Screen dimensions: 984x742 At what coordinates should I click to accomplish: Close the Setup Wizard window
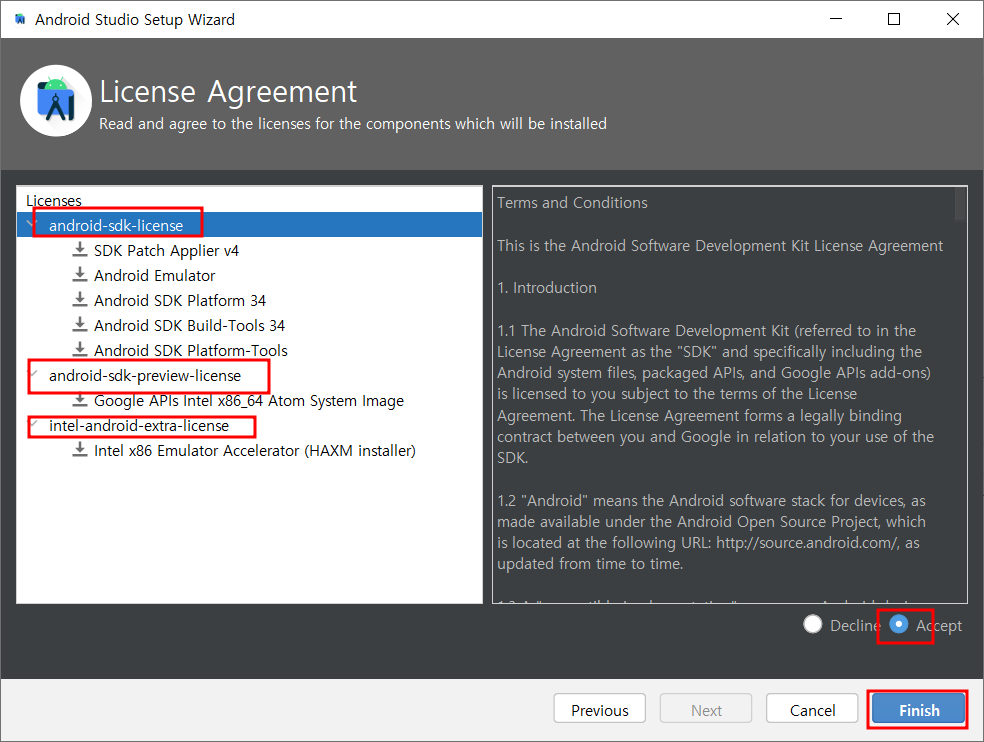pyautogui.click(x=953, y=19)
